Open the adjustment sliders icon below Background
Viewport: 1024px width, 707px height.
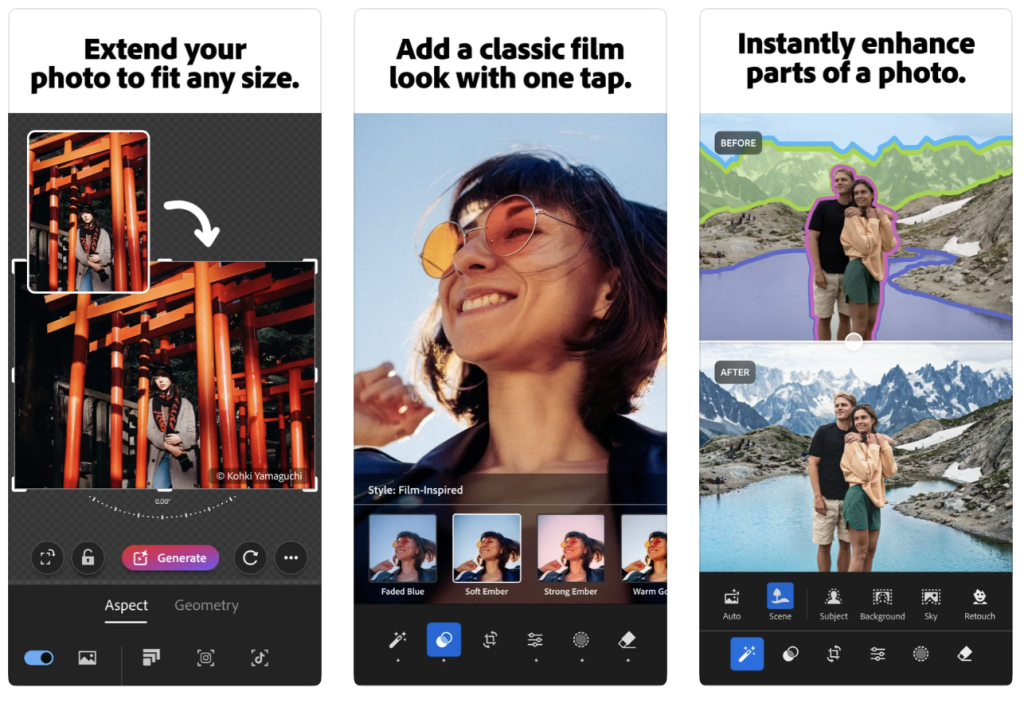click(878, 653)
